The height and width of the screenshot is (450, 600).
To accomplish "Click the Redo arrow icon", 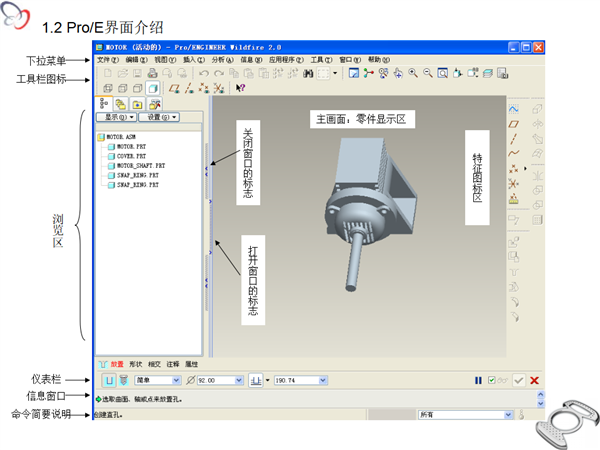I will pos(219,73).
